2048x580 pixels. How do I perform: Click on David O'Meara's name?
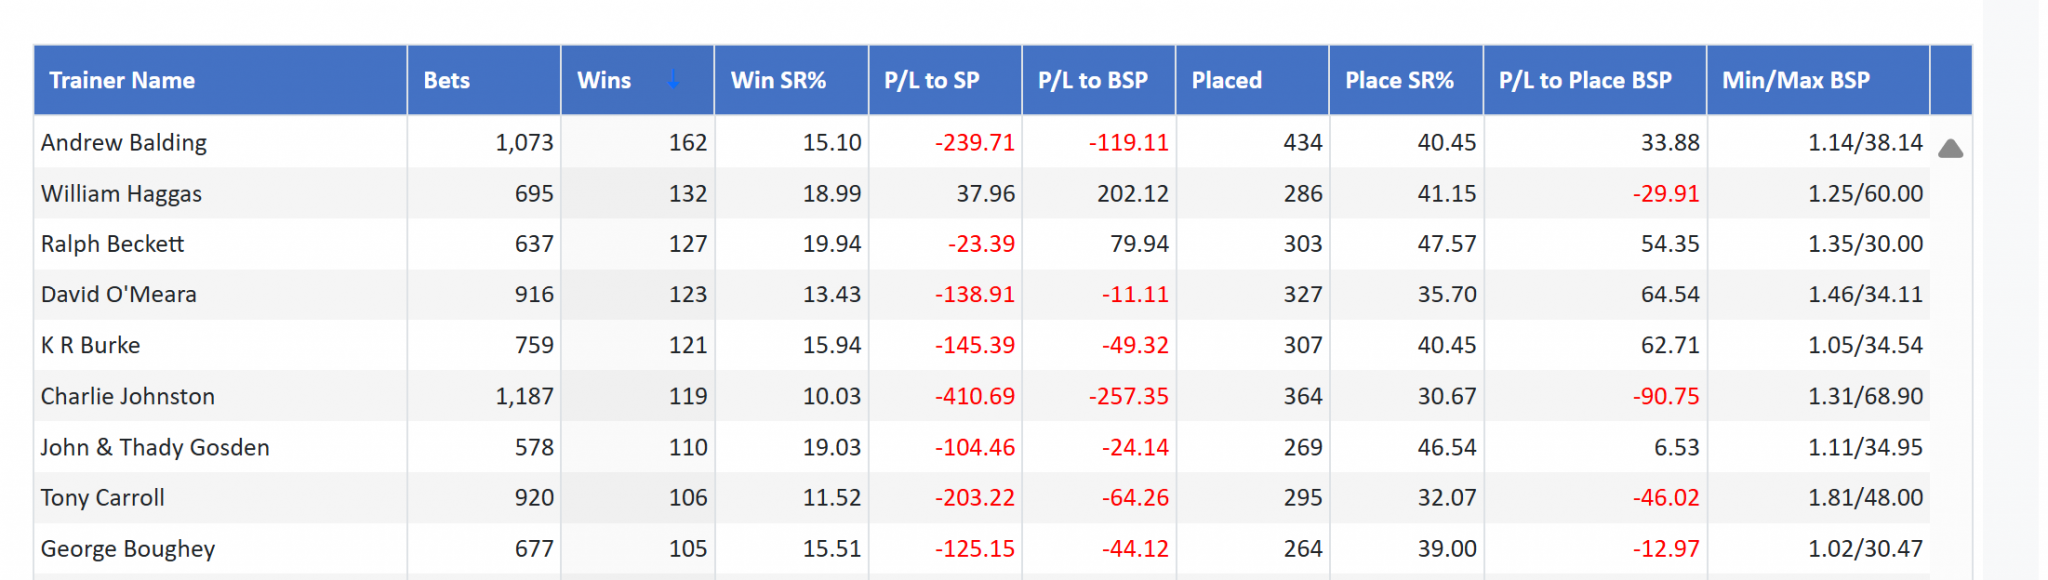coord(118,295)
